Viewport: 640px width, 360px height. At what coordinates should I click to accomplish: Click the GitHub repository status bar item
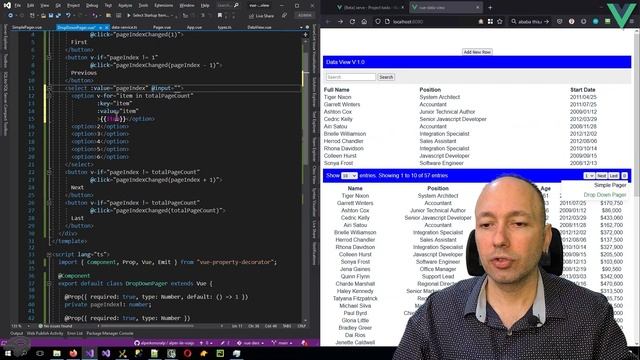(165, 343)
